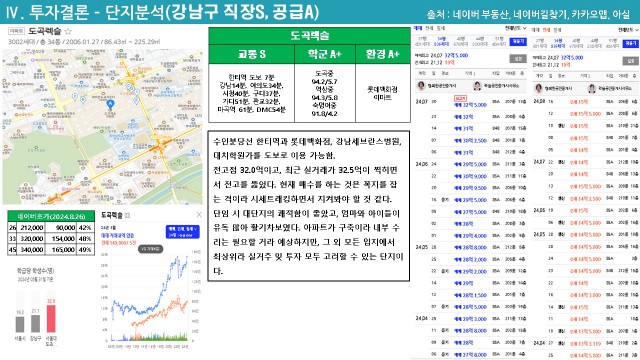Click the red 신고가 badge on the top sale row
This screenshot has width=640, height=360.
[460, 98]
